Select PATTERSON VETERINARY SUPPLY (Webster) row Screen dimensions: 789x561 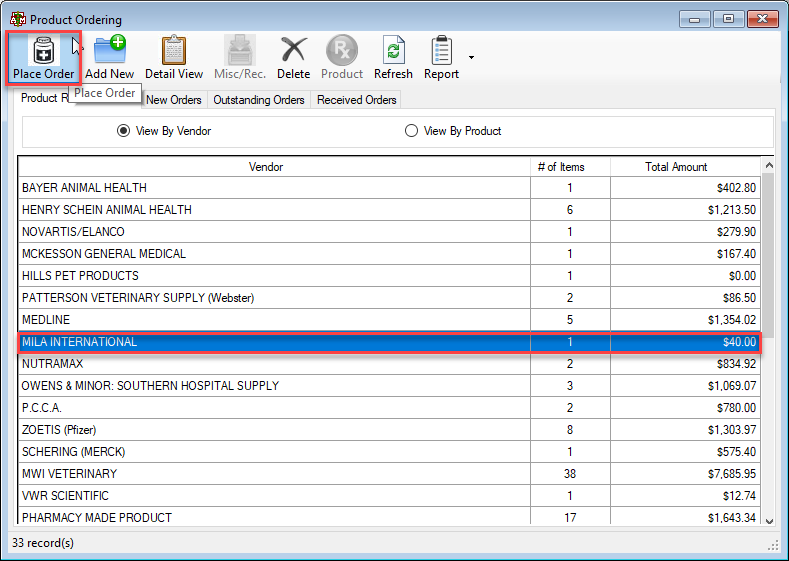(x=389, y=298)
